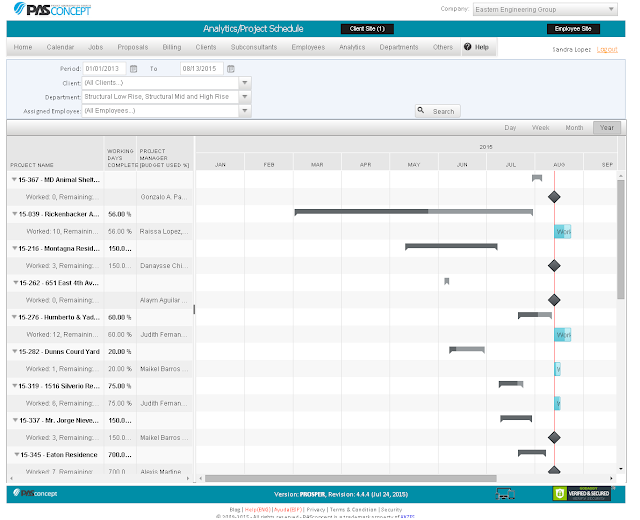This screenshot has height=520, width=640.
Task: Click the Gantt chart horizontal scrollbar
Action: click(351, 478)
